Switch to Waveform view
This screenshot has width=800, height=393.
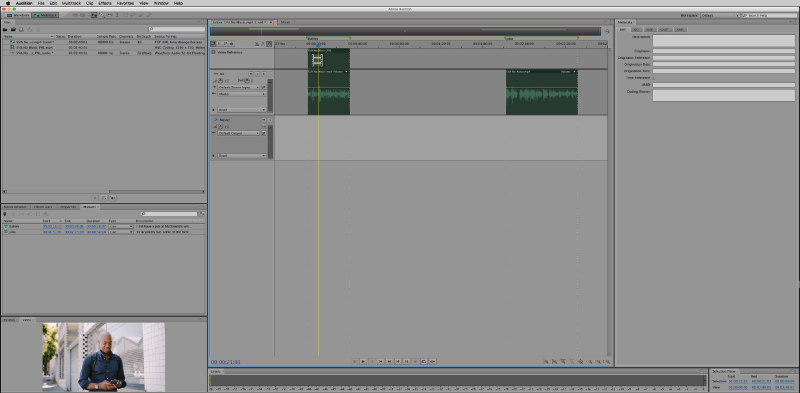[x=18, y=15]
